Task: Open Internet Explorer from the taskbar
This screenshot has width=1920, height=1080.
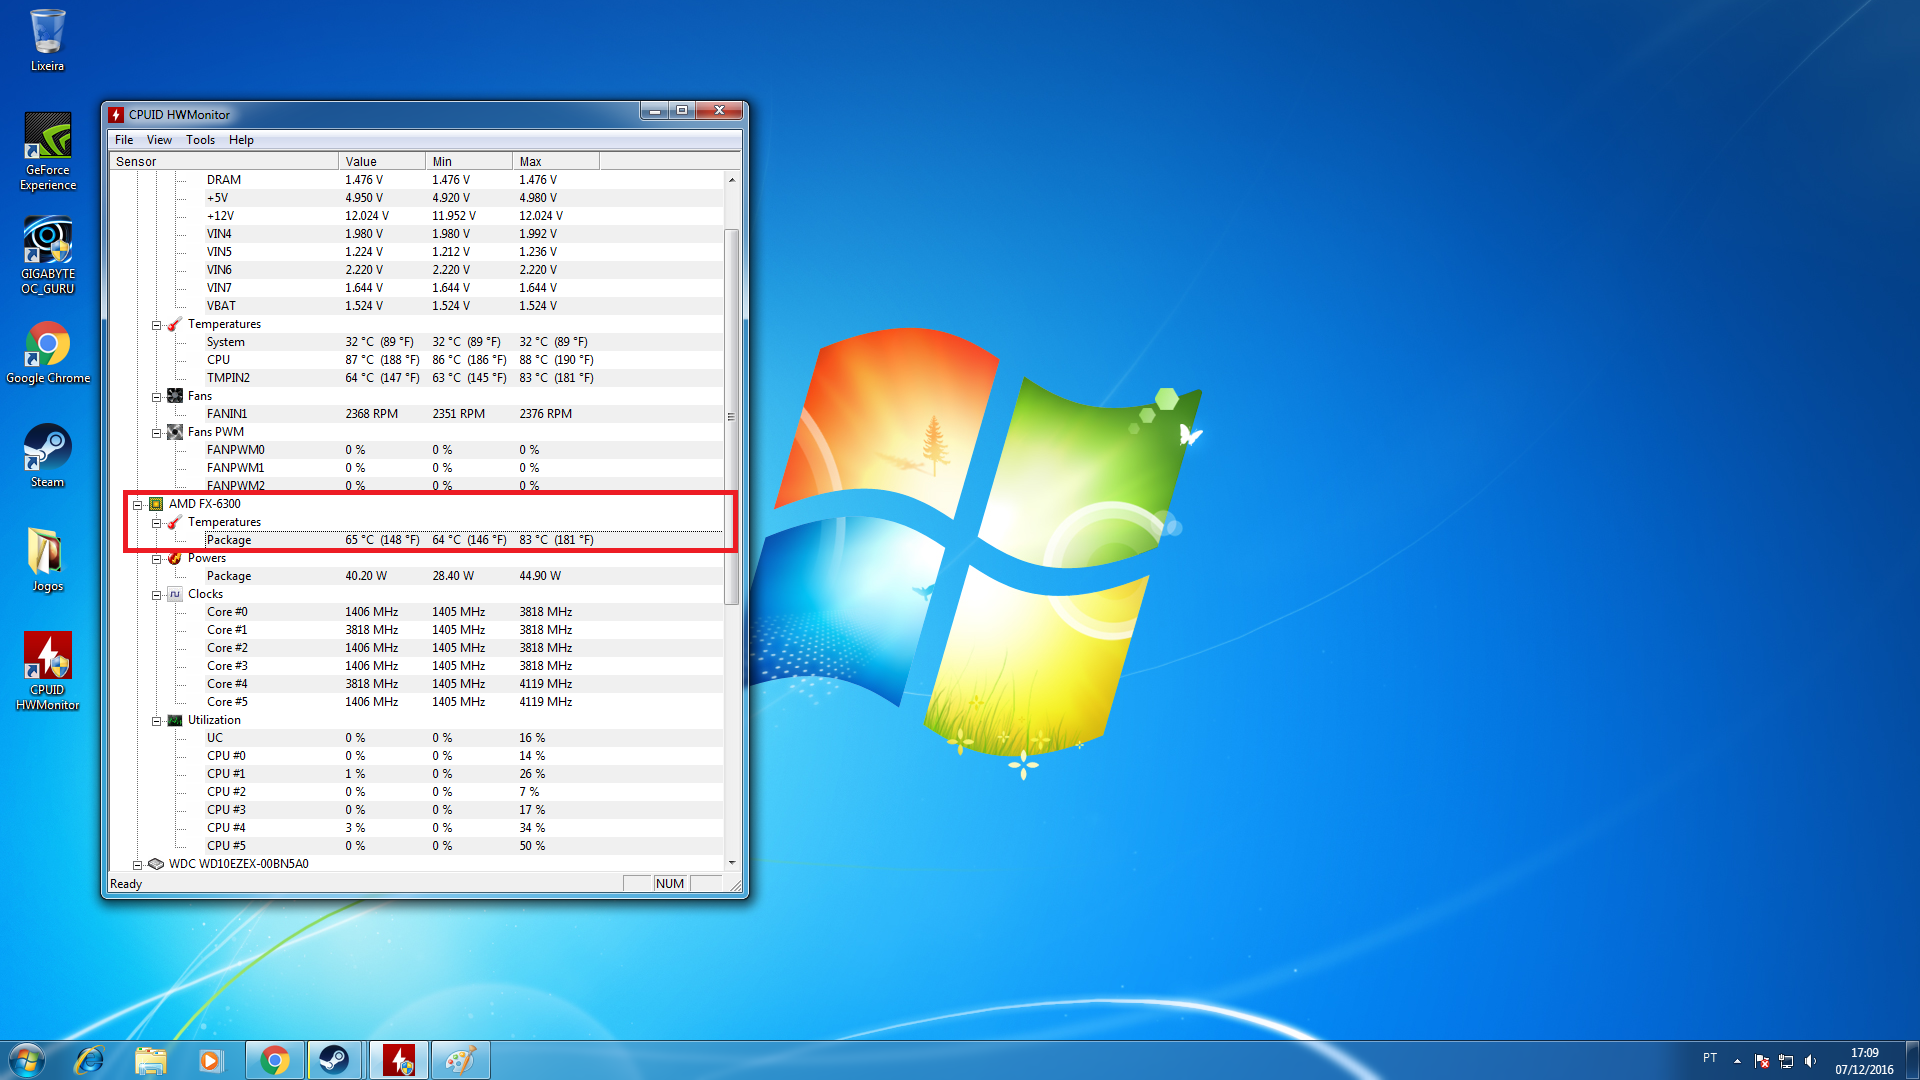Action: [x=89, y=1060]
